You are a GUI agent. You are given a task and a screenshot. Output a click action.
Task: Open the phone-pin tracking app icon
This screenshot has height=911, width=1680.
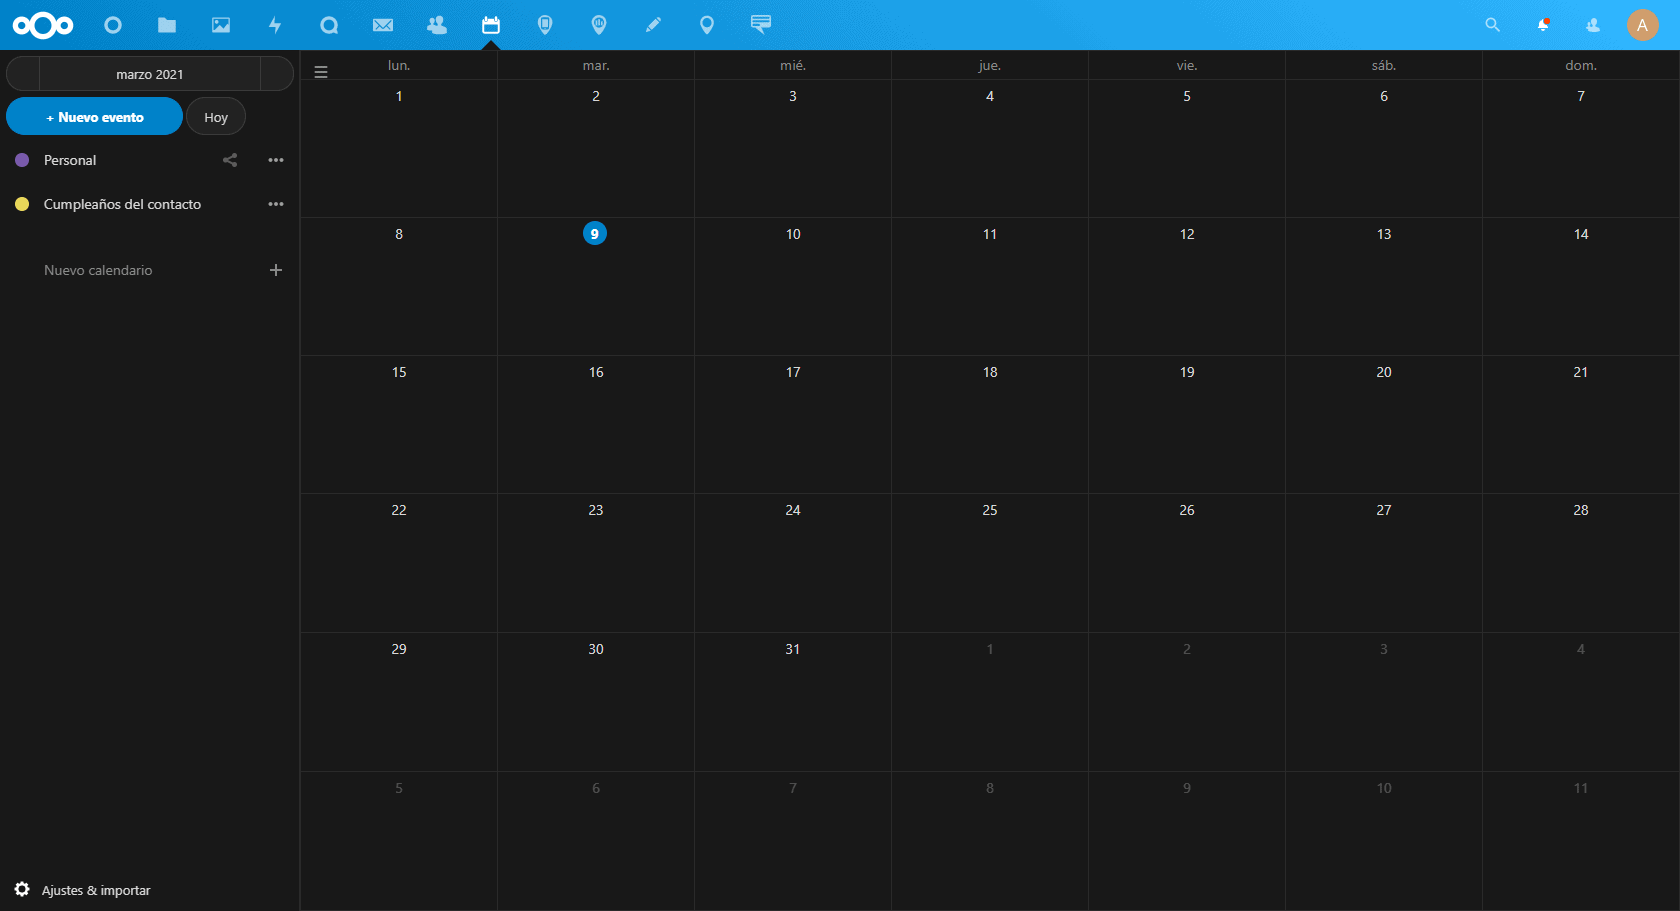[545, 25]
